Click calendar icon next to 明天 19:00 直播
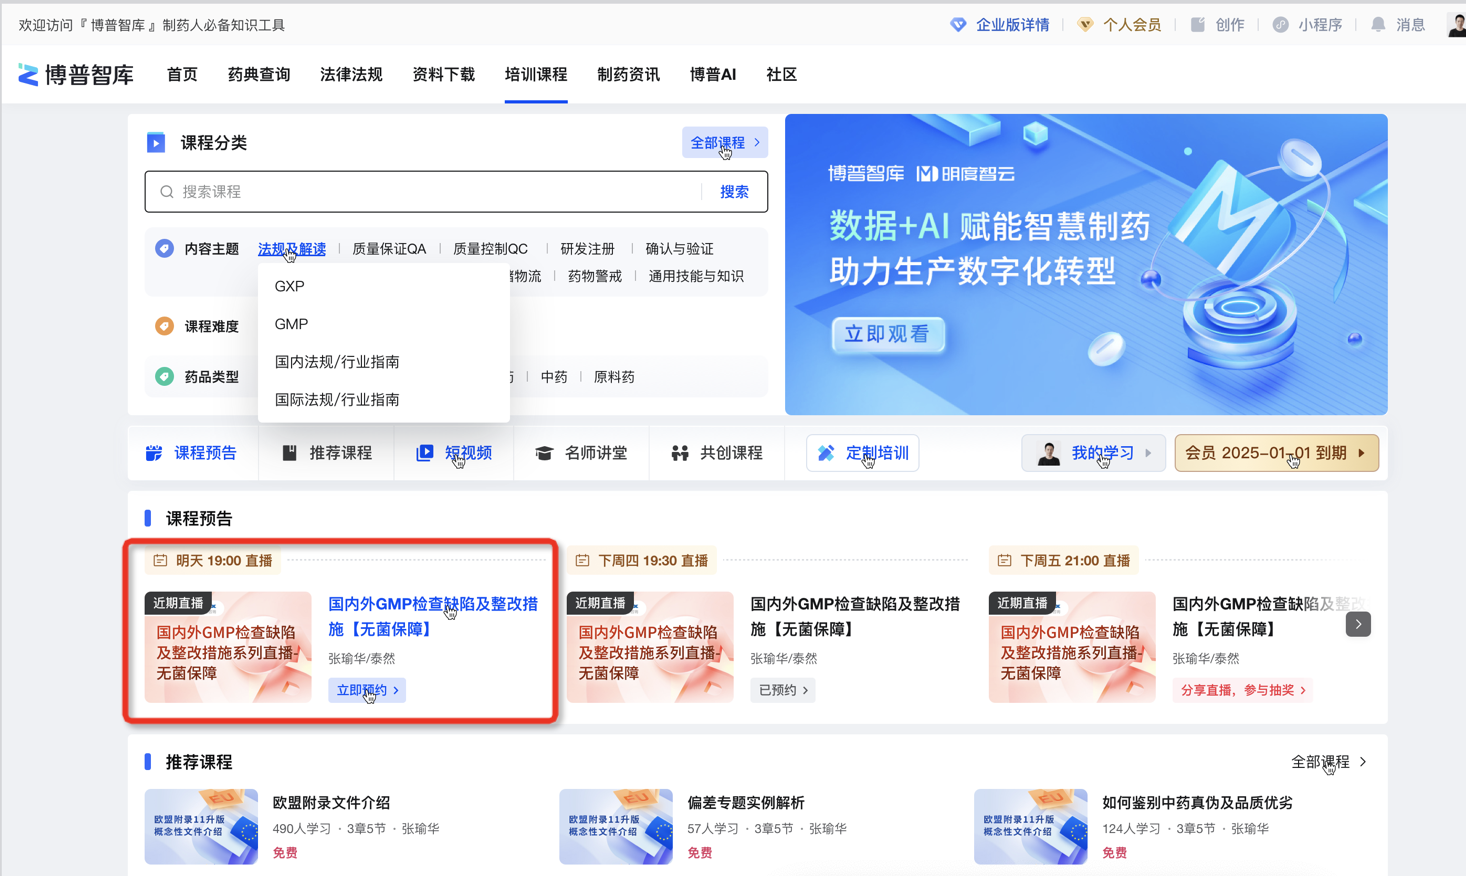The image size is (1466, 876). click(x=160, y=561)
